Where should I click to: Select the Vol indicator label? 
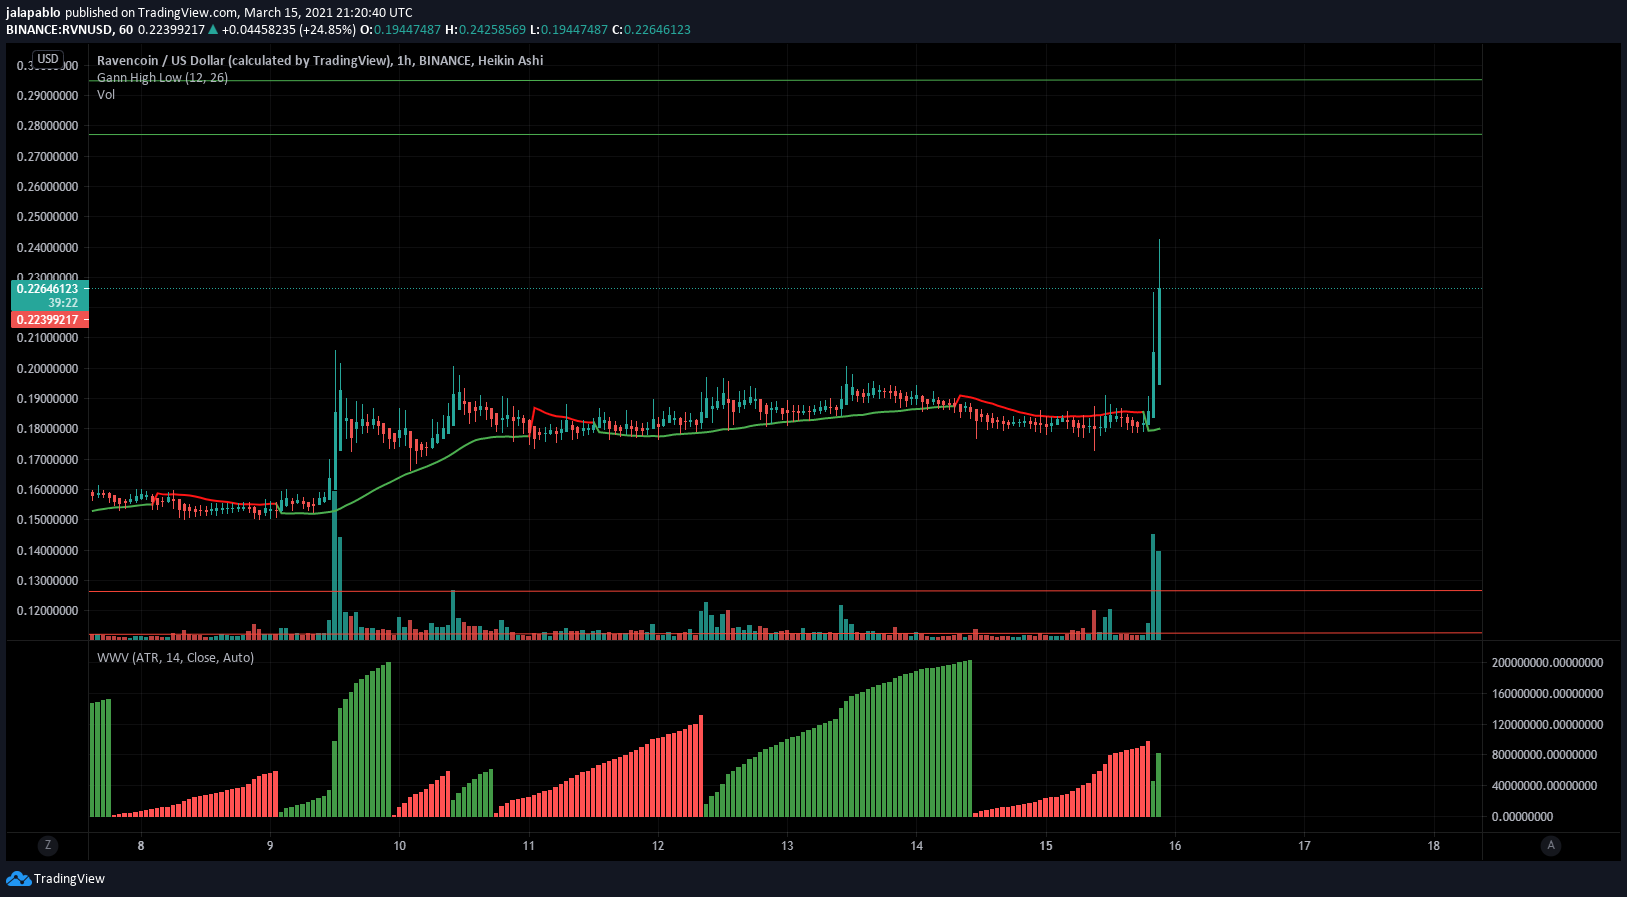(x=106, y=95)
